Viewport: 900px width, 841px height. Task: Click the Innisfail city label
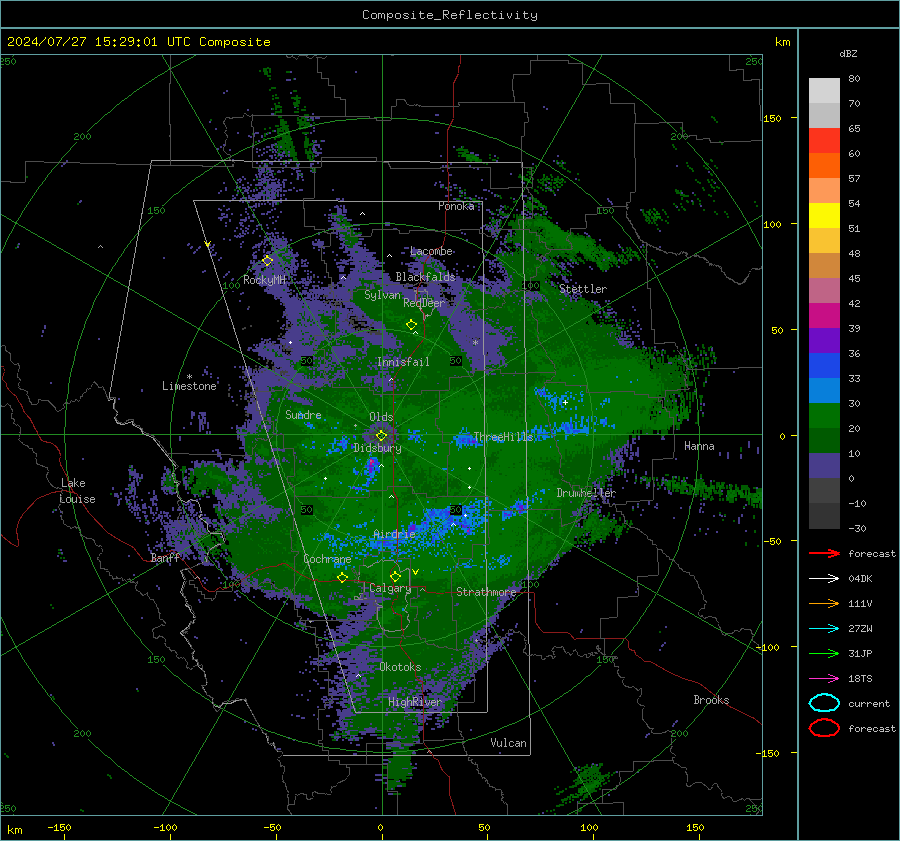403,362
